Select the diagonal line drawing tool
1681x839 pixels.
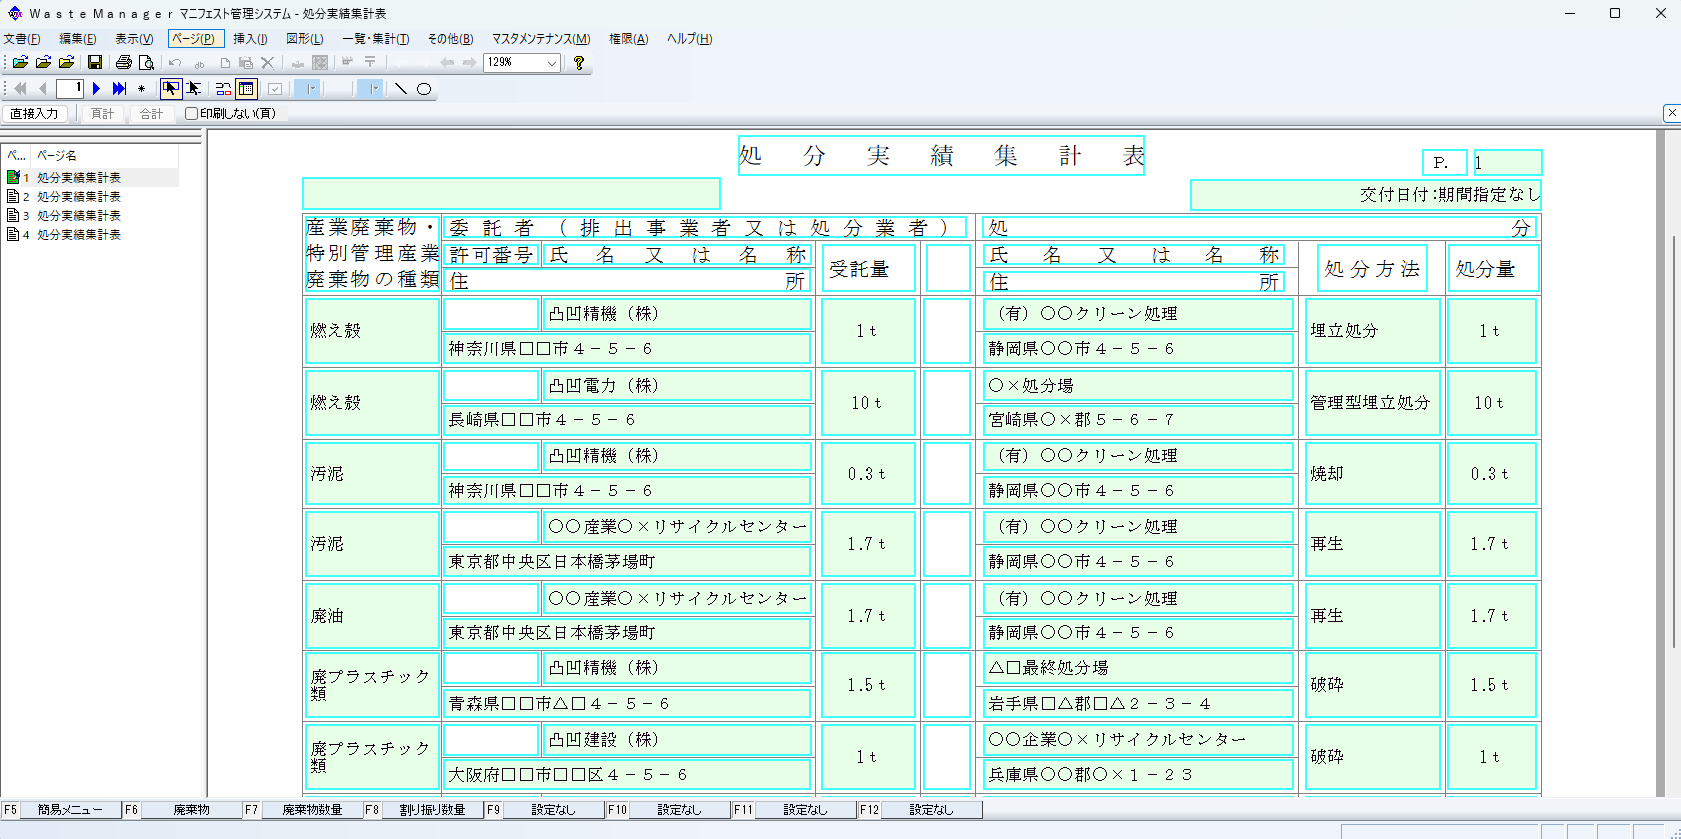(401, 89)
